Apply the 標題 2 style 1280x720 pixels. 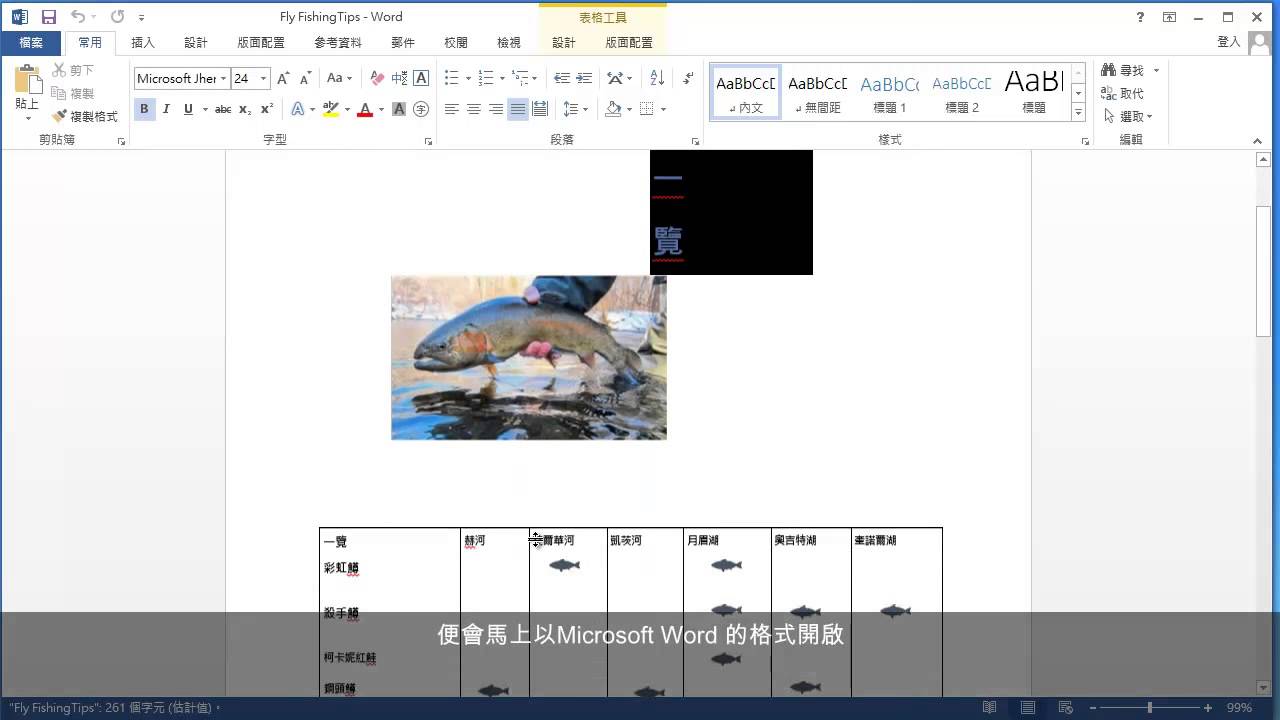[961, 92]
